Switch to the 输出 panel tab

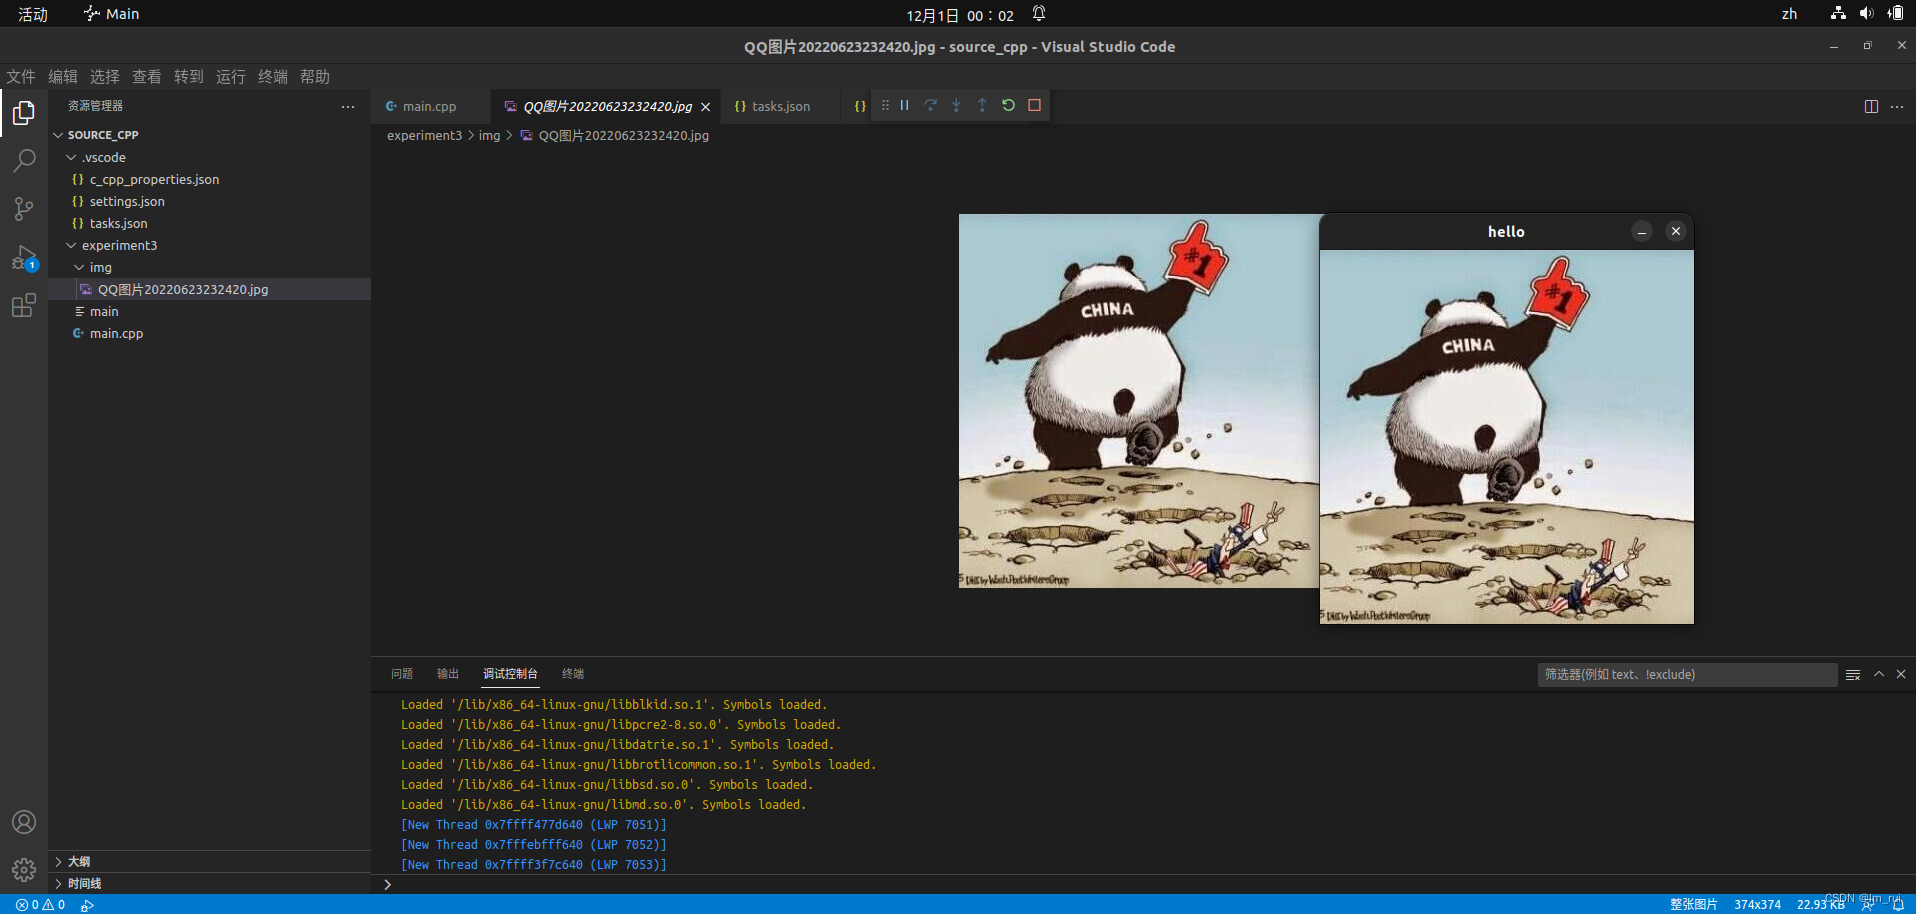pyautogui.click(x=448, y=674)
